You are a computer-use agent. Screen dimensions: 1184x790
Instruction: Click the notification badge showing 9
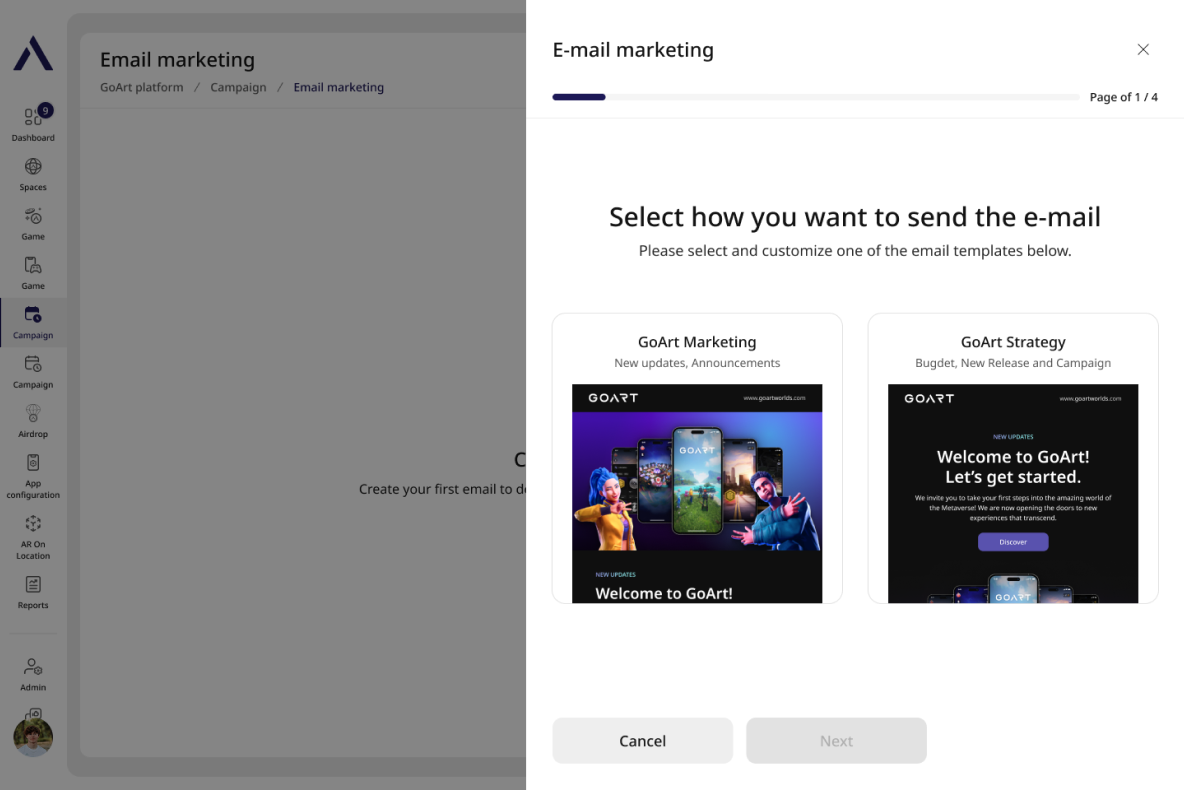45,110
